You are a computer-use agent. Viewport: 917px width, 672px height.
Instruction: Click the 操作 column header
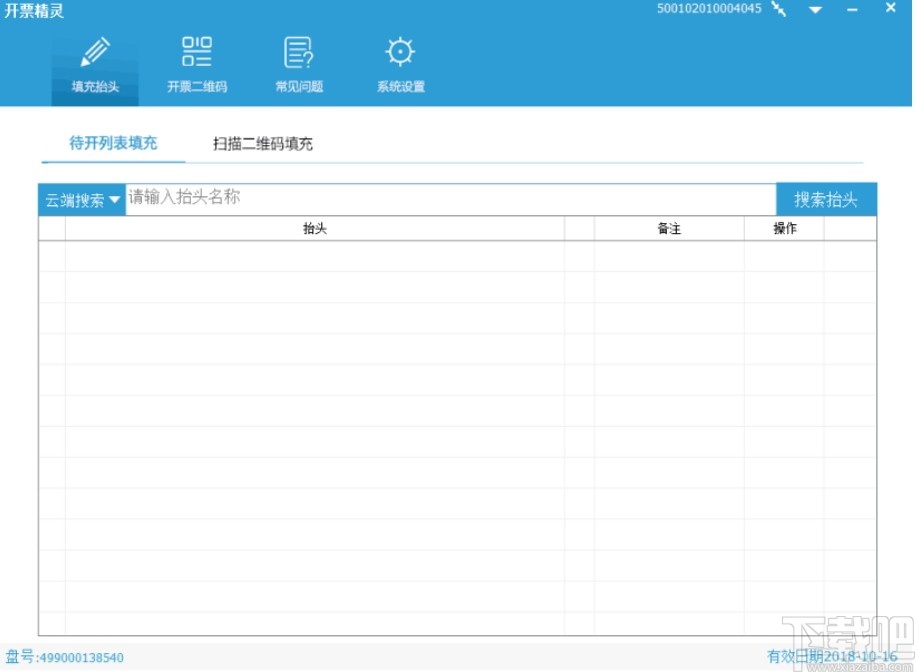tap(784, 229)
